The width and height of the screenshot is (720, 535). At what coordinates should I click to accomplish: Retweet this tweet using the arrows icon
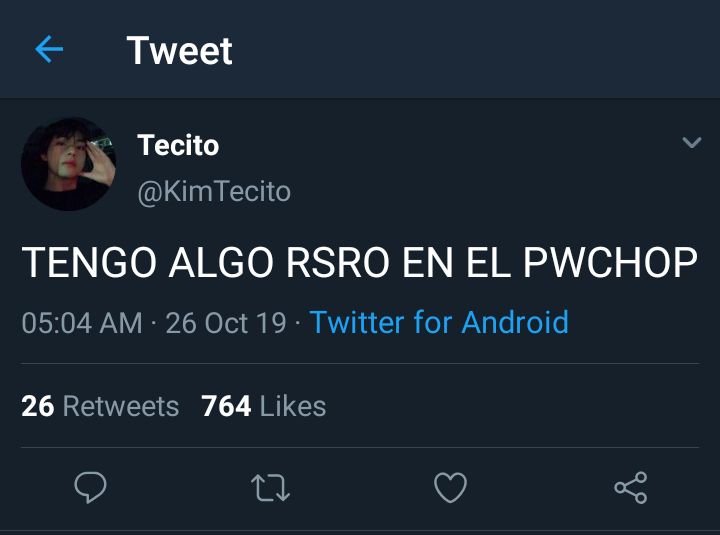270,488
